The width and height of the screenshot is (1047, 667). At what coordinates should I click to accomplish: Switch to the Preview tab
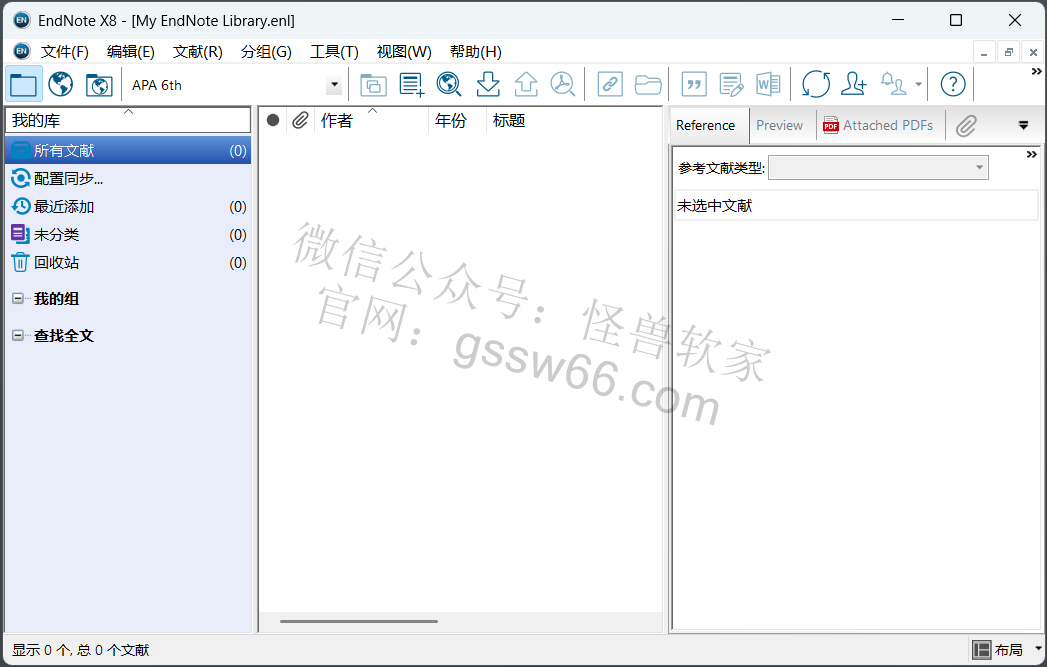tap(779, 126)
